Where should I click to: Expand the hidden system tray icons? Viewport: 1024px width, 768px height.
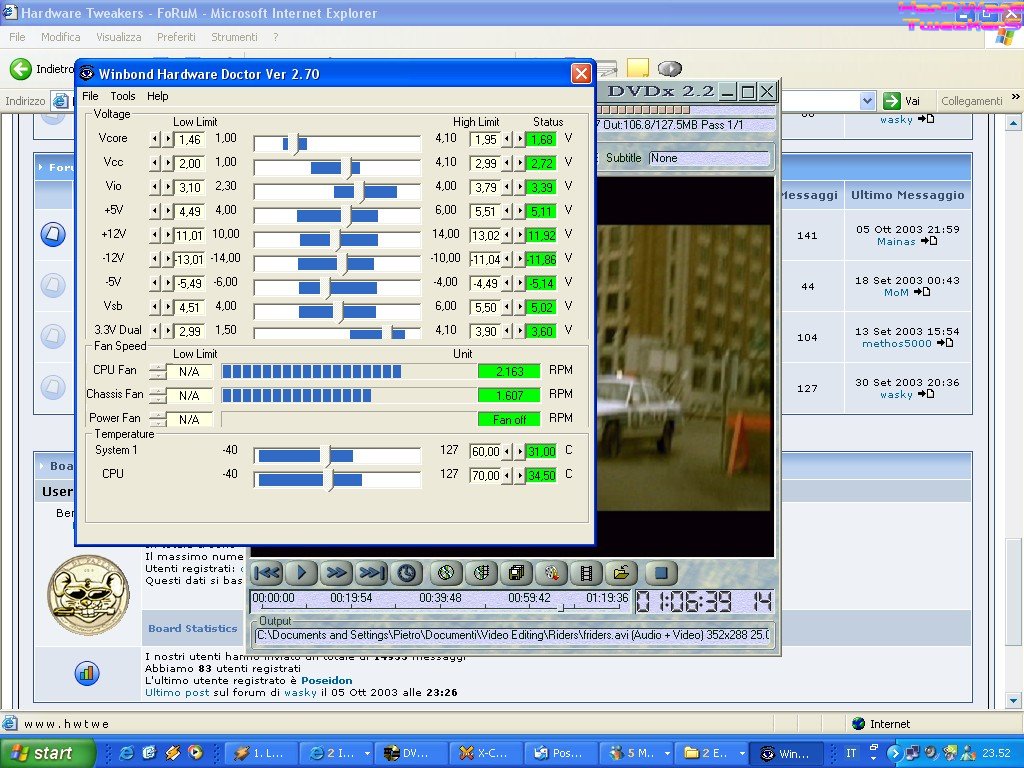click(894, 753)
